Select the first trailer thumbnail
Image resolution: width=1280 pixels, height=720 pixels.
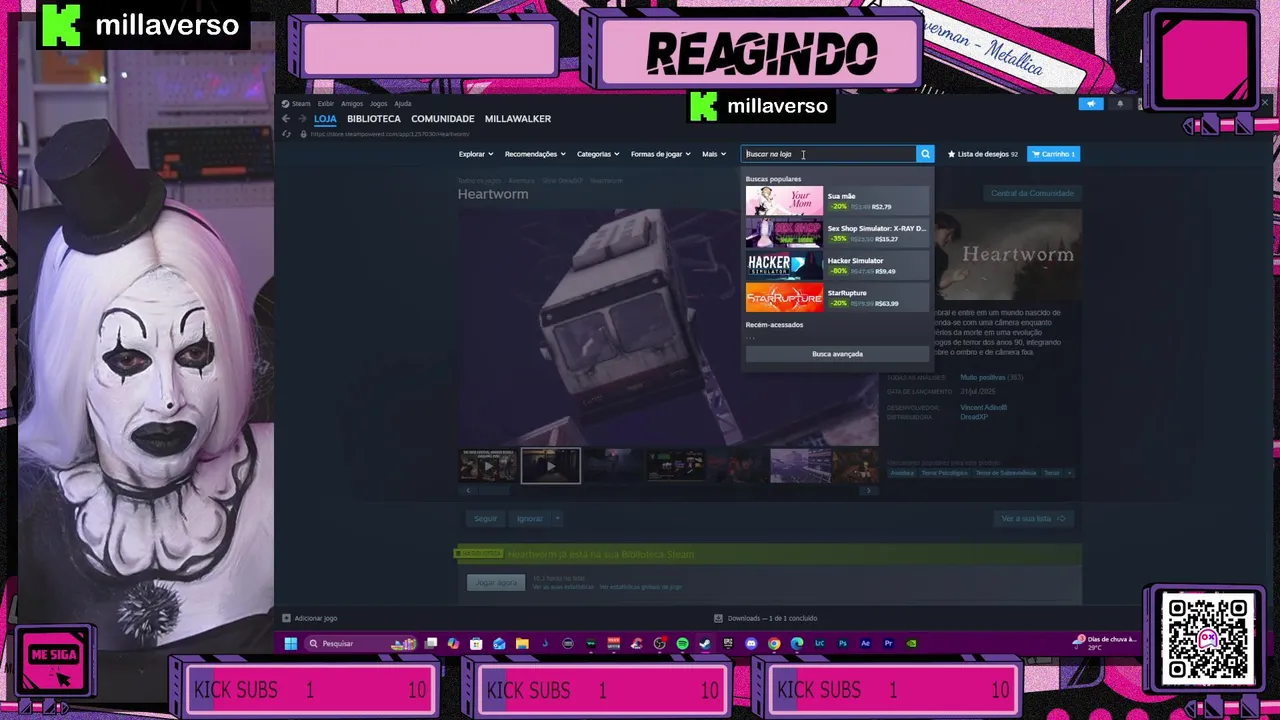click(488, 465)
